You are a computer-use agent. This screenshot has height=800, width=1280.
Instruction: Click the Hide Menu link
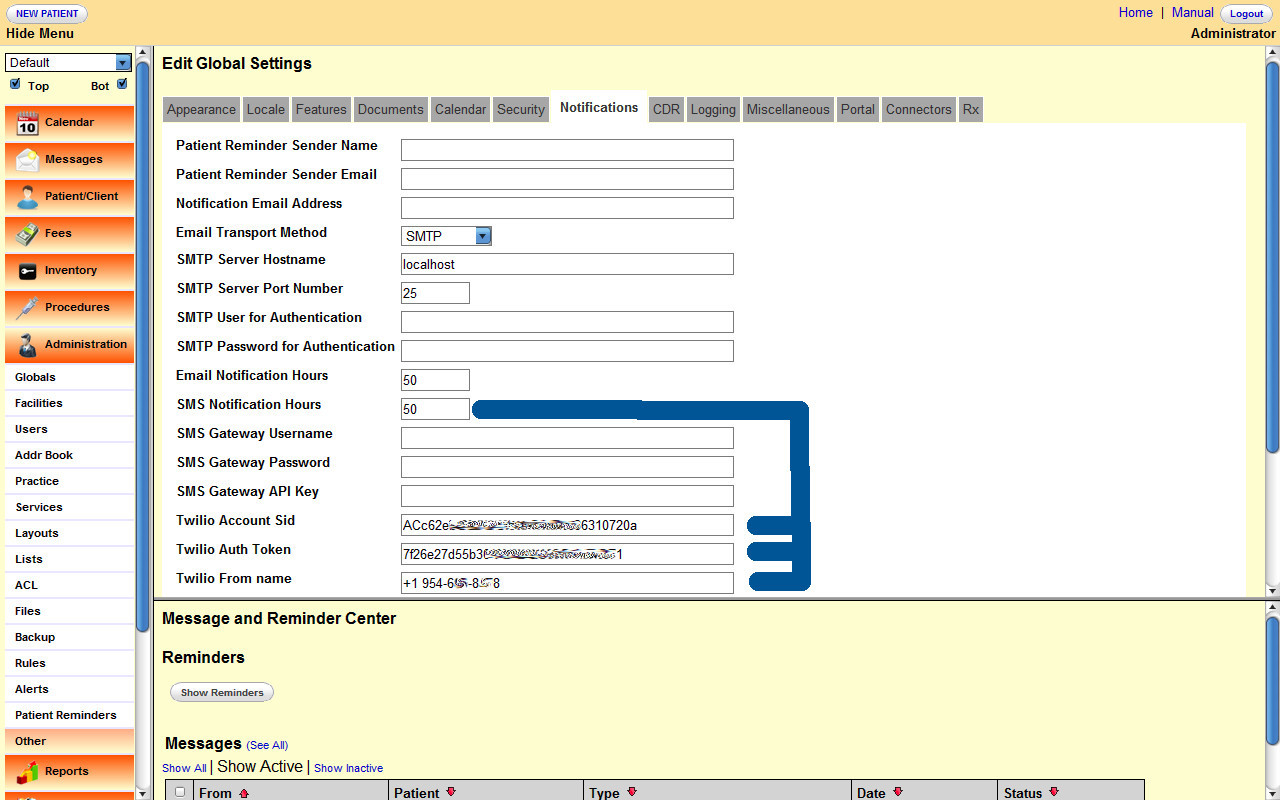click(x=40, y=33)
